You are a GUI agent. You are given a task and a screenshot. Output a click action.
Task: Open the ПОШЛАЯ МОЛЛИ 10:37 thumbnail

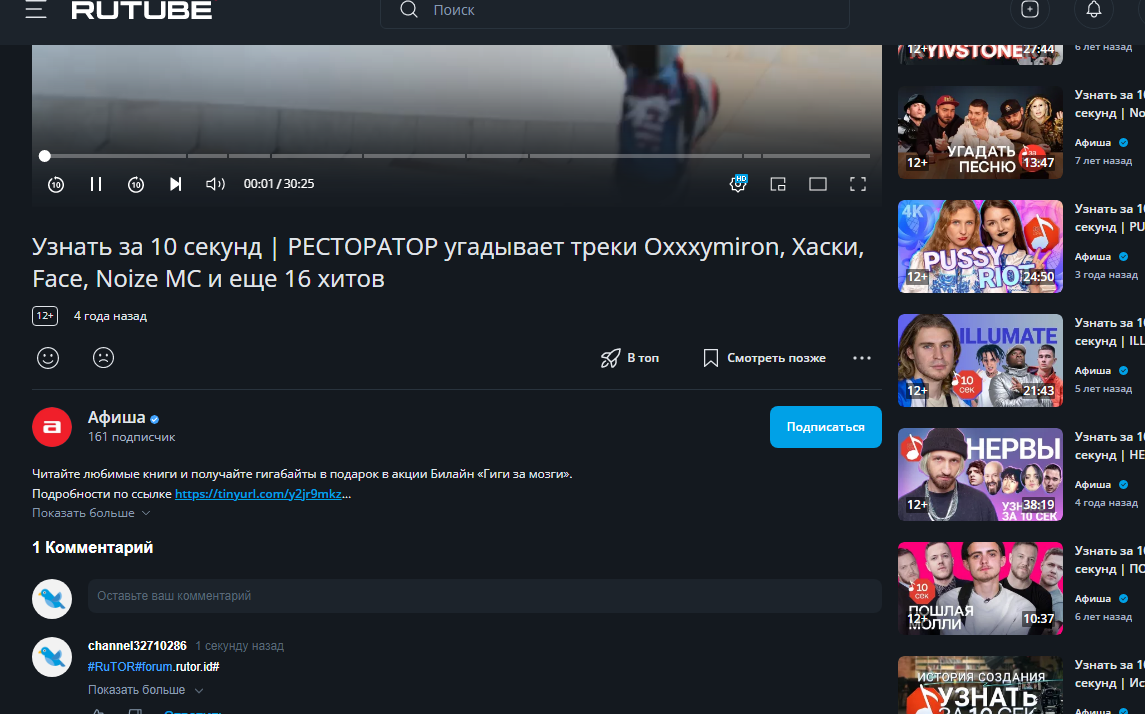[x=980, y=588]
